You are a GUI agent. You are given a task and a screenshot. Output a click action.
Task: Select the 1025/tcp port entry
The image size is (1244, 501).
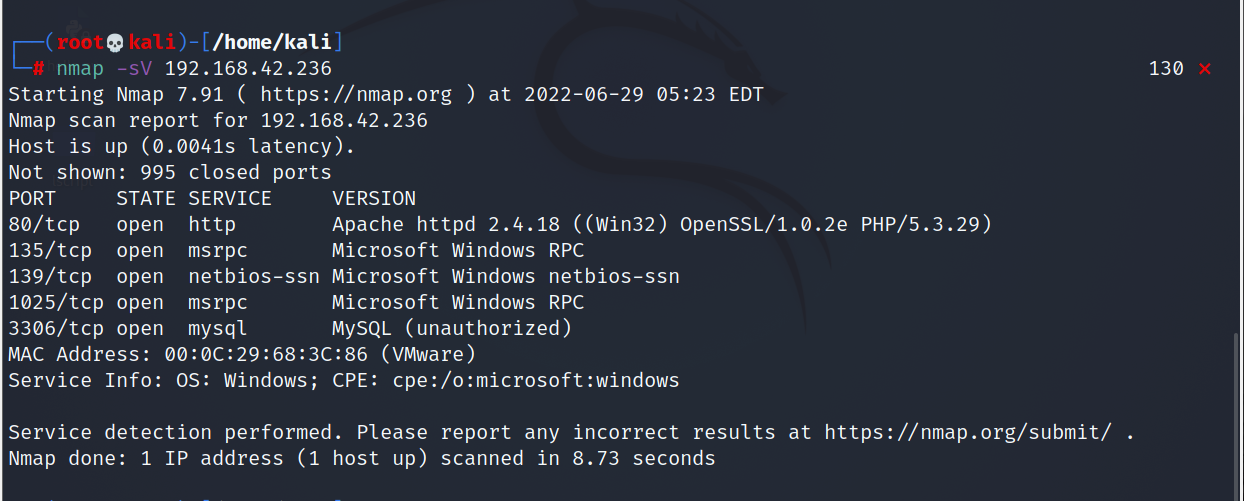pos(56,303)
